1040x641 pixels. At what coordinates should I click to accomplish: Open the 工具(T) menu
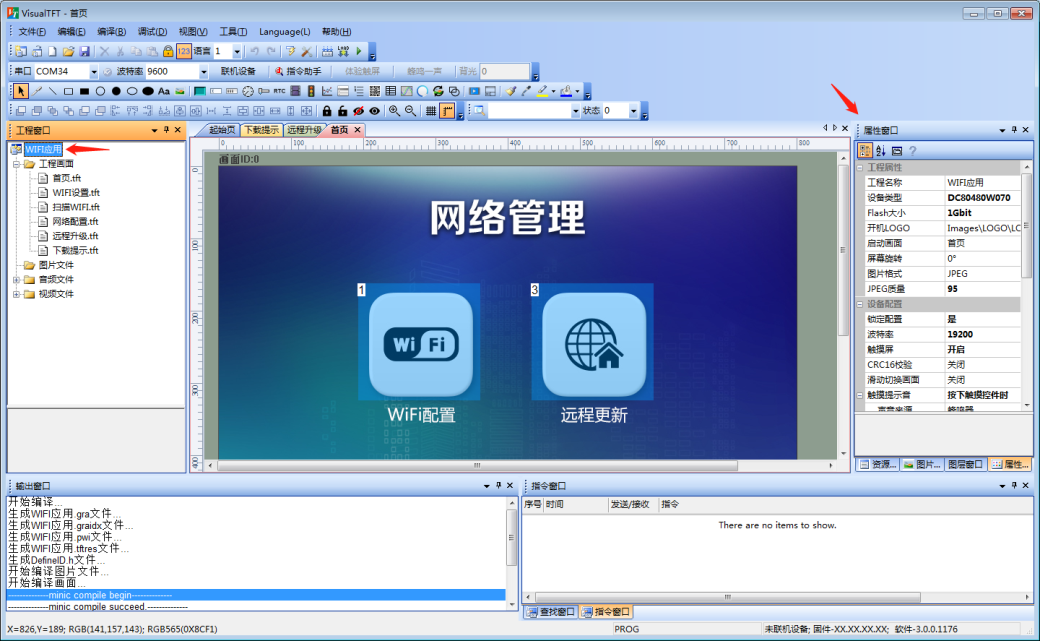point(233,32)
